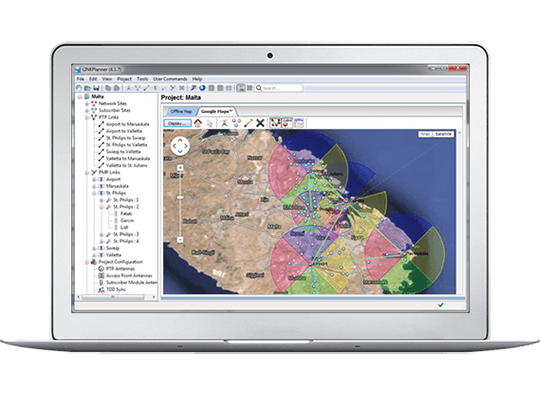The height and width of the screenshot is (409, 540).
Task: Toggle the highlighted view-mode icon in main toolbar
Action: pyautogui.click(x=241, y=88)
